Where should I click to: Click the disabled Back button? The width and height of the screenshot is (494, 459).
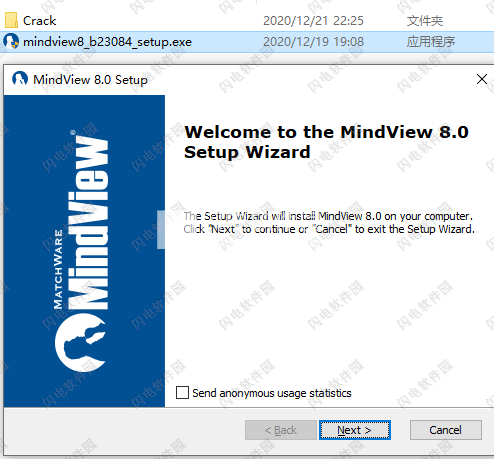[280, 430]
